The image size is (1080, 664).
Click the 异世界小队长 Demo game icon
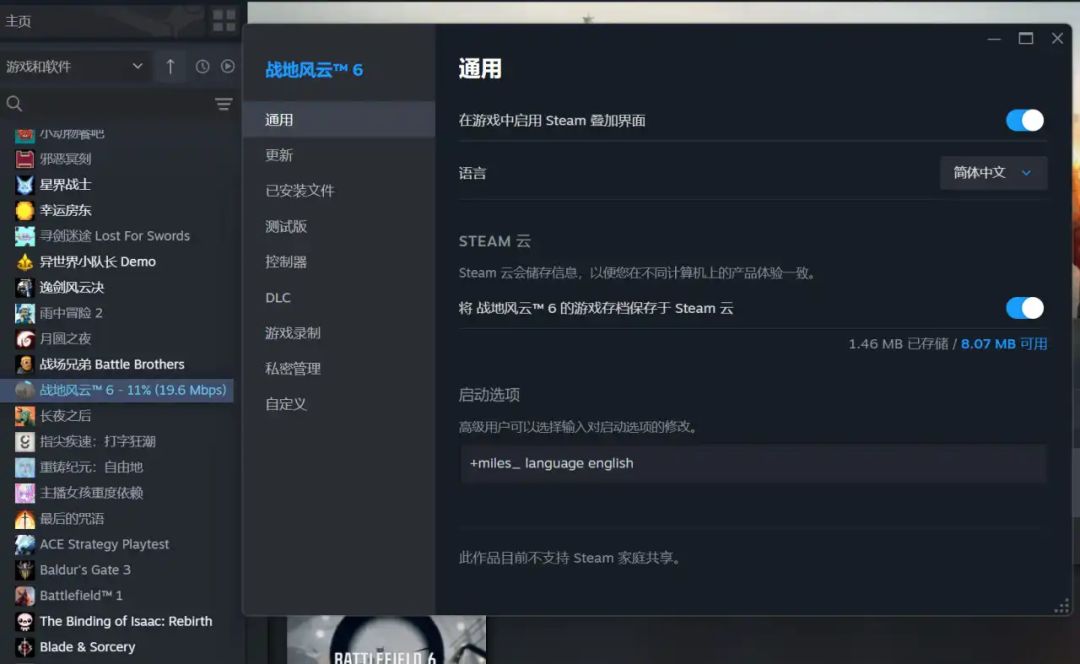(25, 262)
